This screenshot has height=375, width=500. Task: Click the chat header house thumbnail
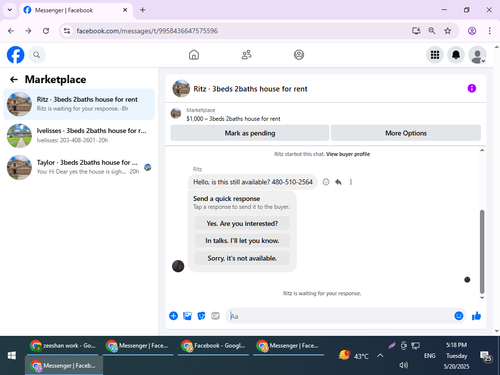[x=181, y=88]
